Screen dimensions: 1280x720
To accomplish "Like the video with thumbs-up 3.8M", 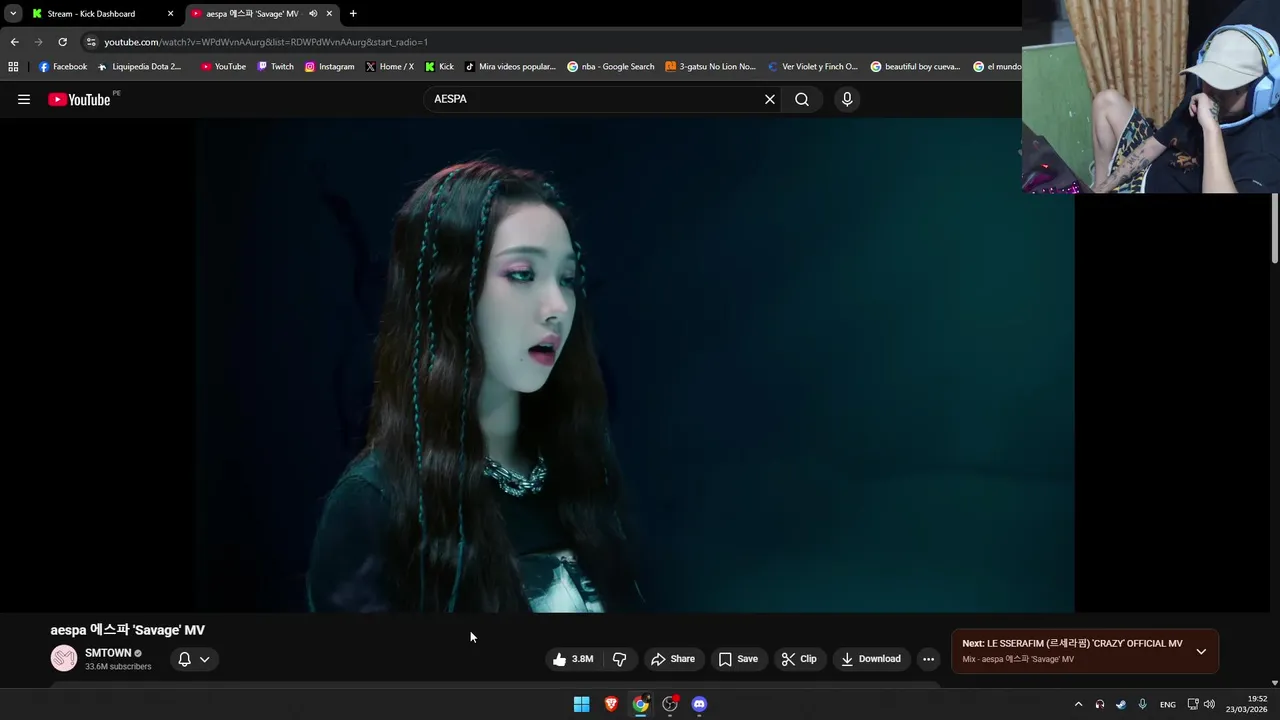I will (x=573, y=659).
